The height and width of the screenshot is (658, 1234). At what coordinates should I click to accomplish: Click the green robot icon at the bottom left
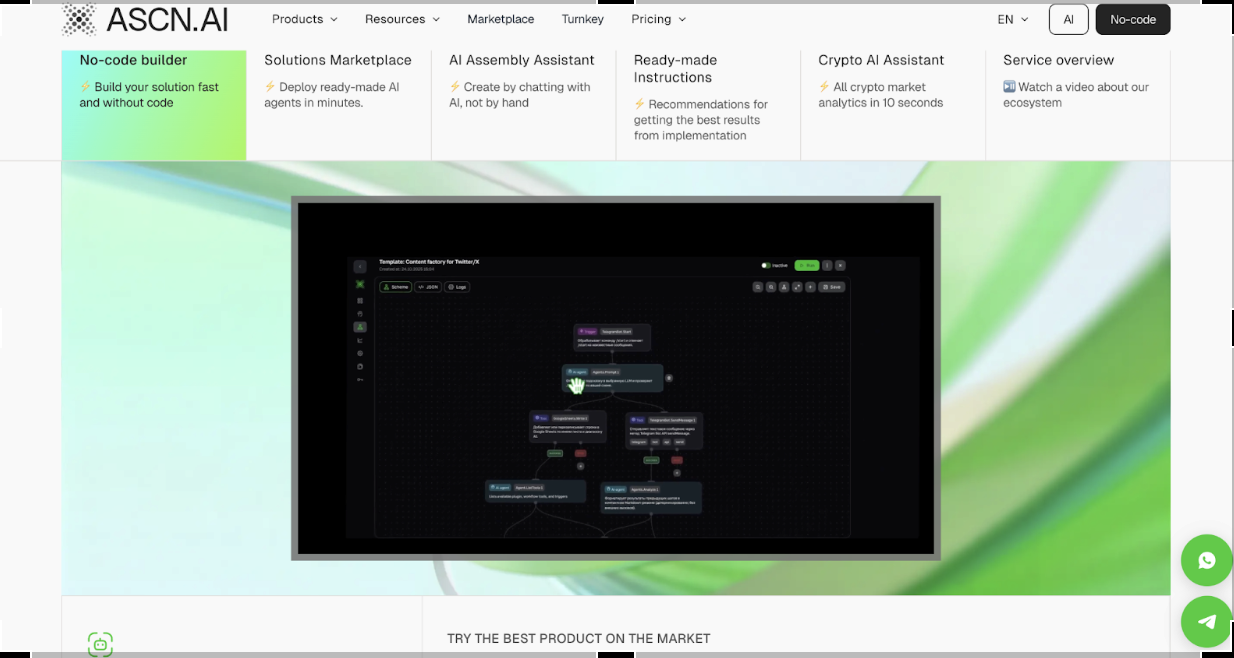(x=100, y=643)
